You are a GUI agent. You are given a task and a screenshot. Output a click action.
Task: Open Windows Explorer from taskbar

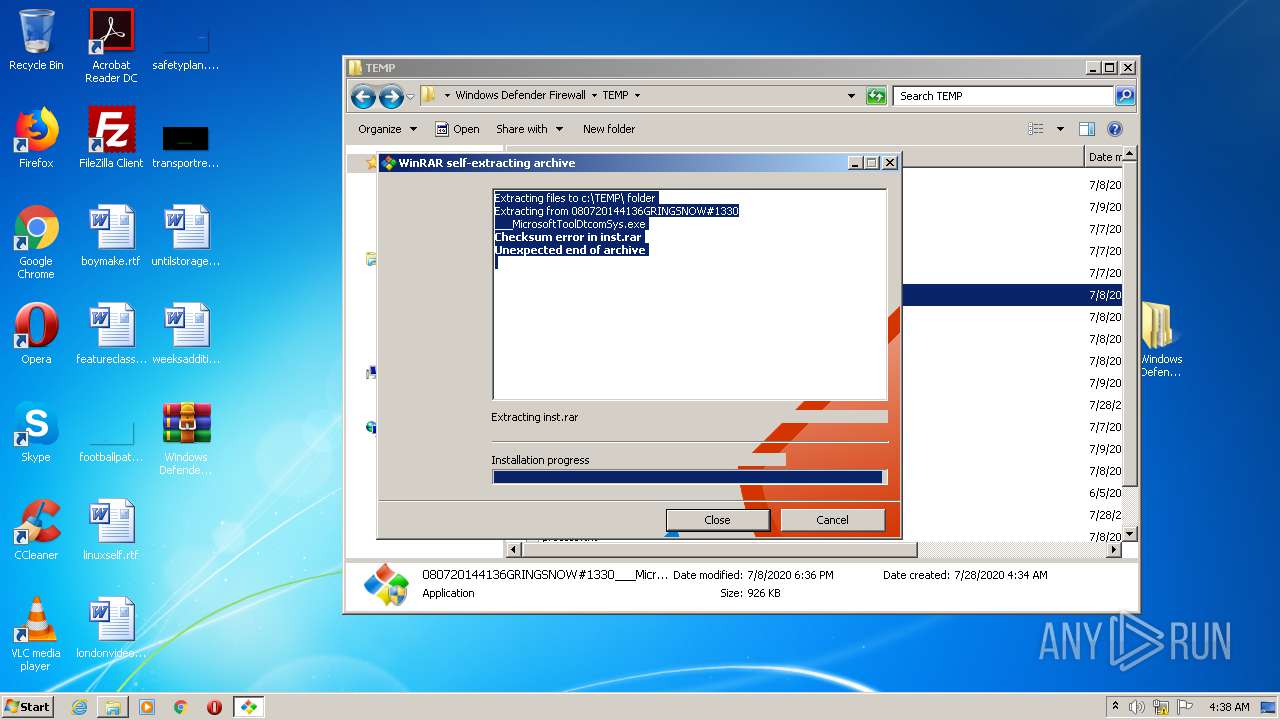click(113, 707)
